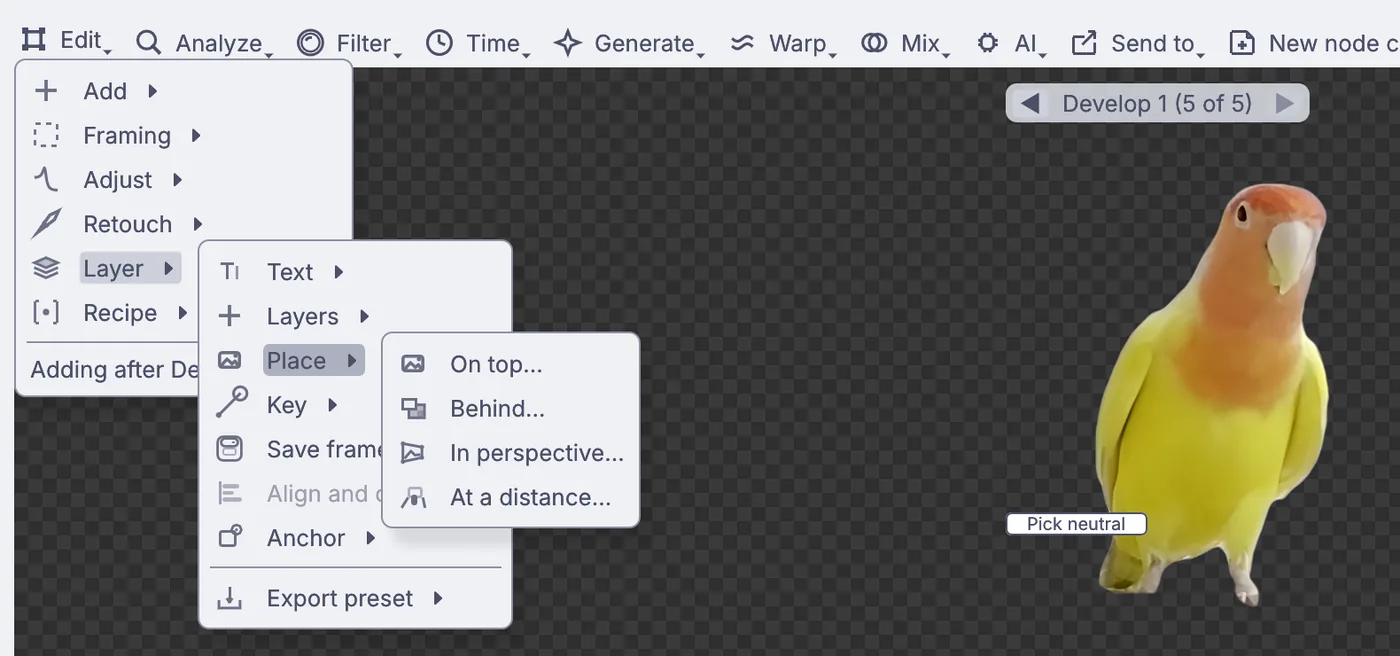Viewport: 1400px width, 656px height.
Task: Click the AI chip icon
Action: [988, 43]
